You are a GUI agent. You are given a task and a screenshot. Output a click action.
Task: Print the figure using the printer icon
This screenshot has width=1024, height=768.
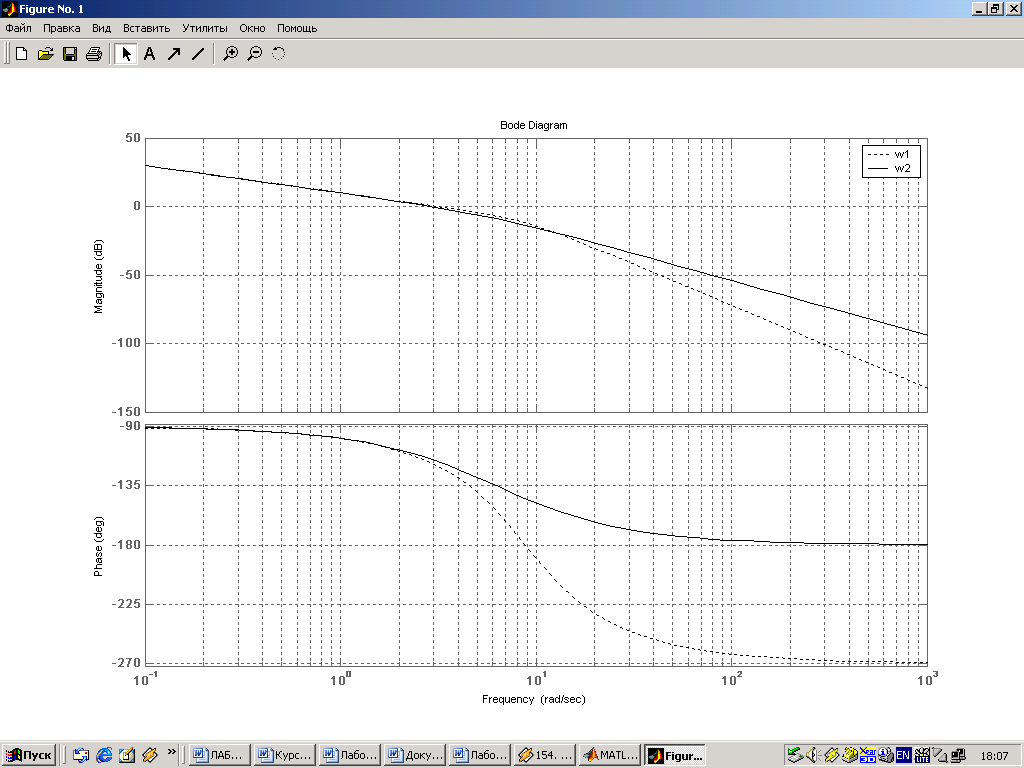(x=94, y=54)
